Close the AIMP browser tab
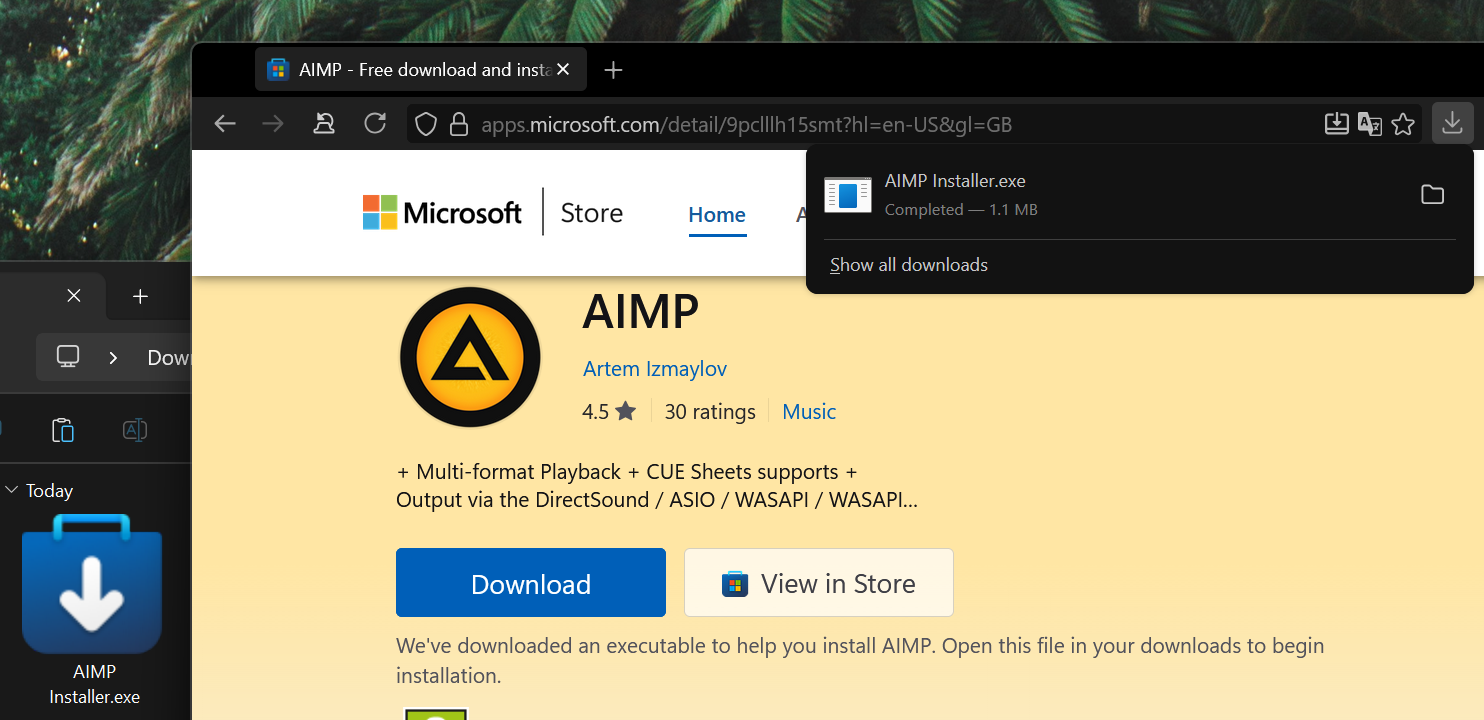The image size is (1484, 720). (x=563, y=70)
